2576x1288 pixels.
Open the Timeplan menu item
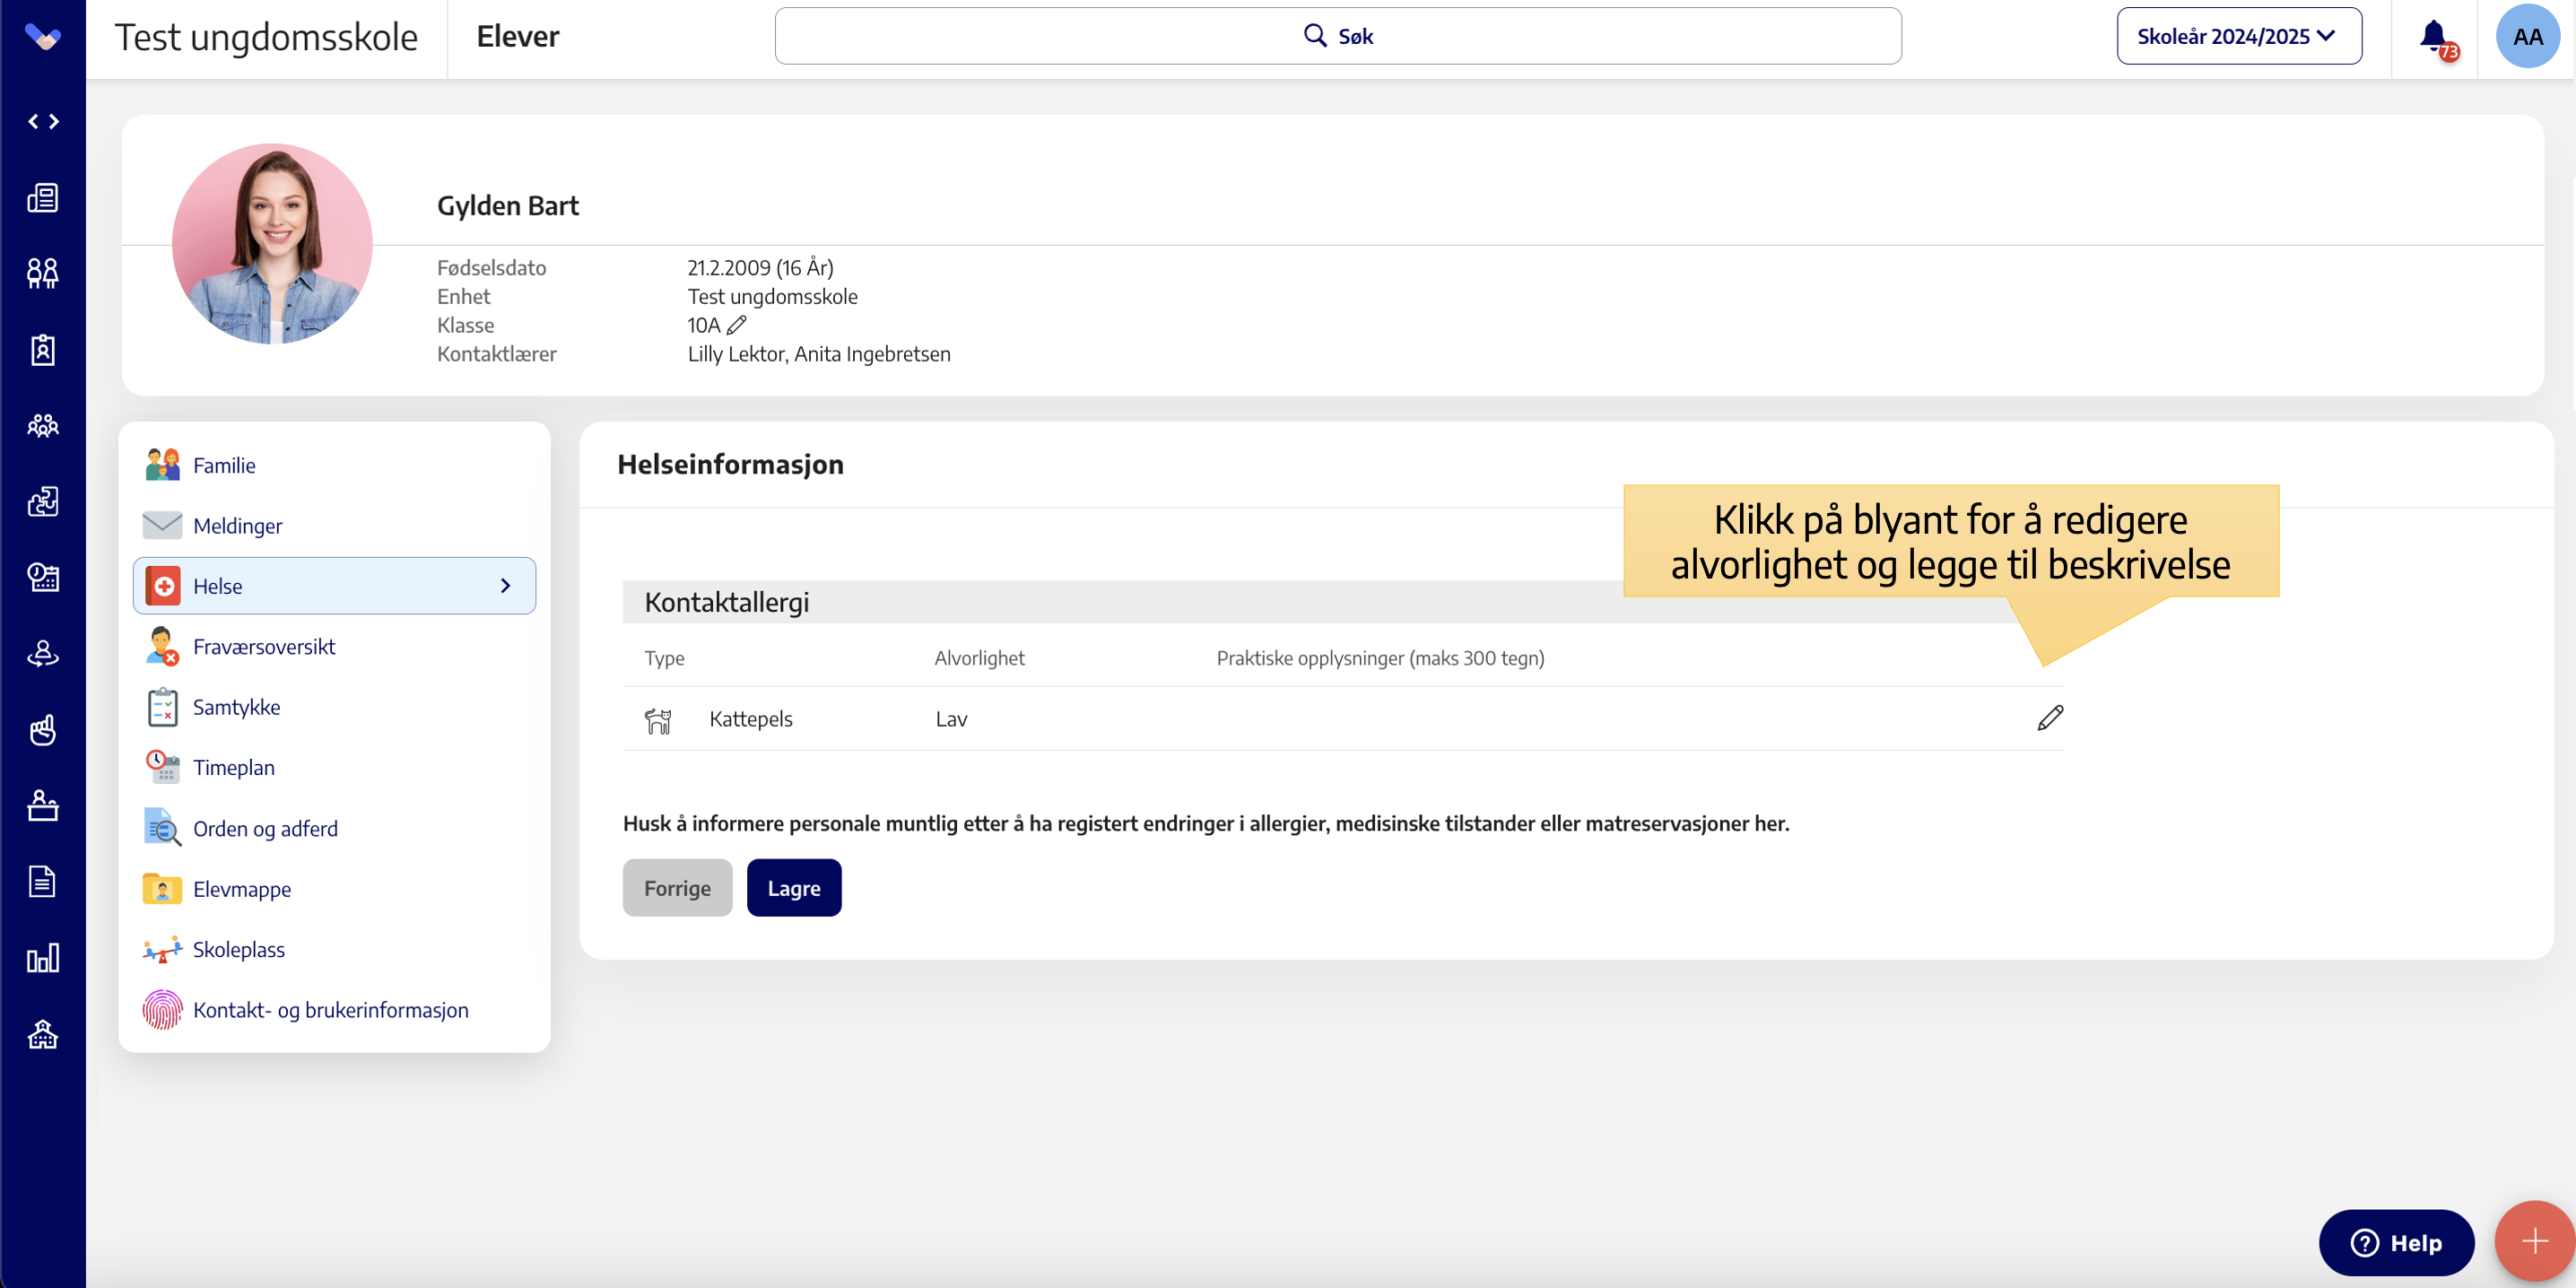334,768
